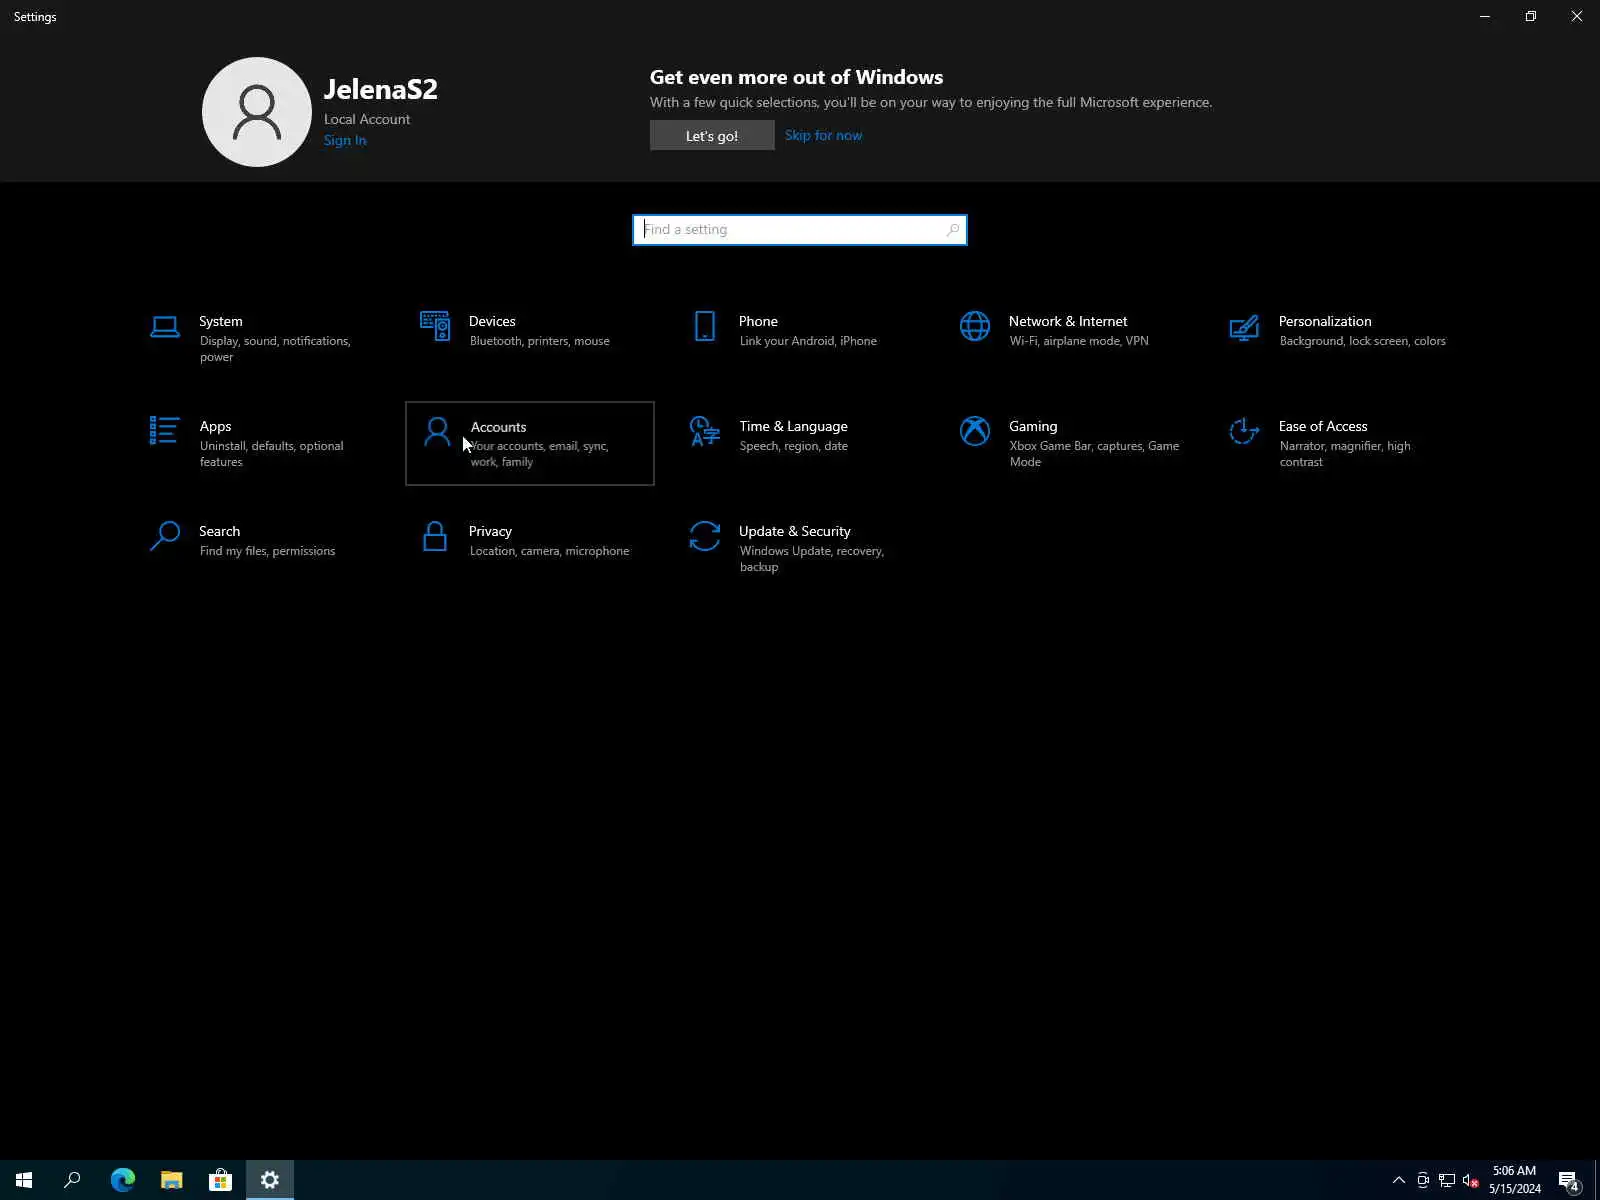Open Devices settings keyboard and speaker icon
Screen dimensions: 1600x1200
click(435, 326)
